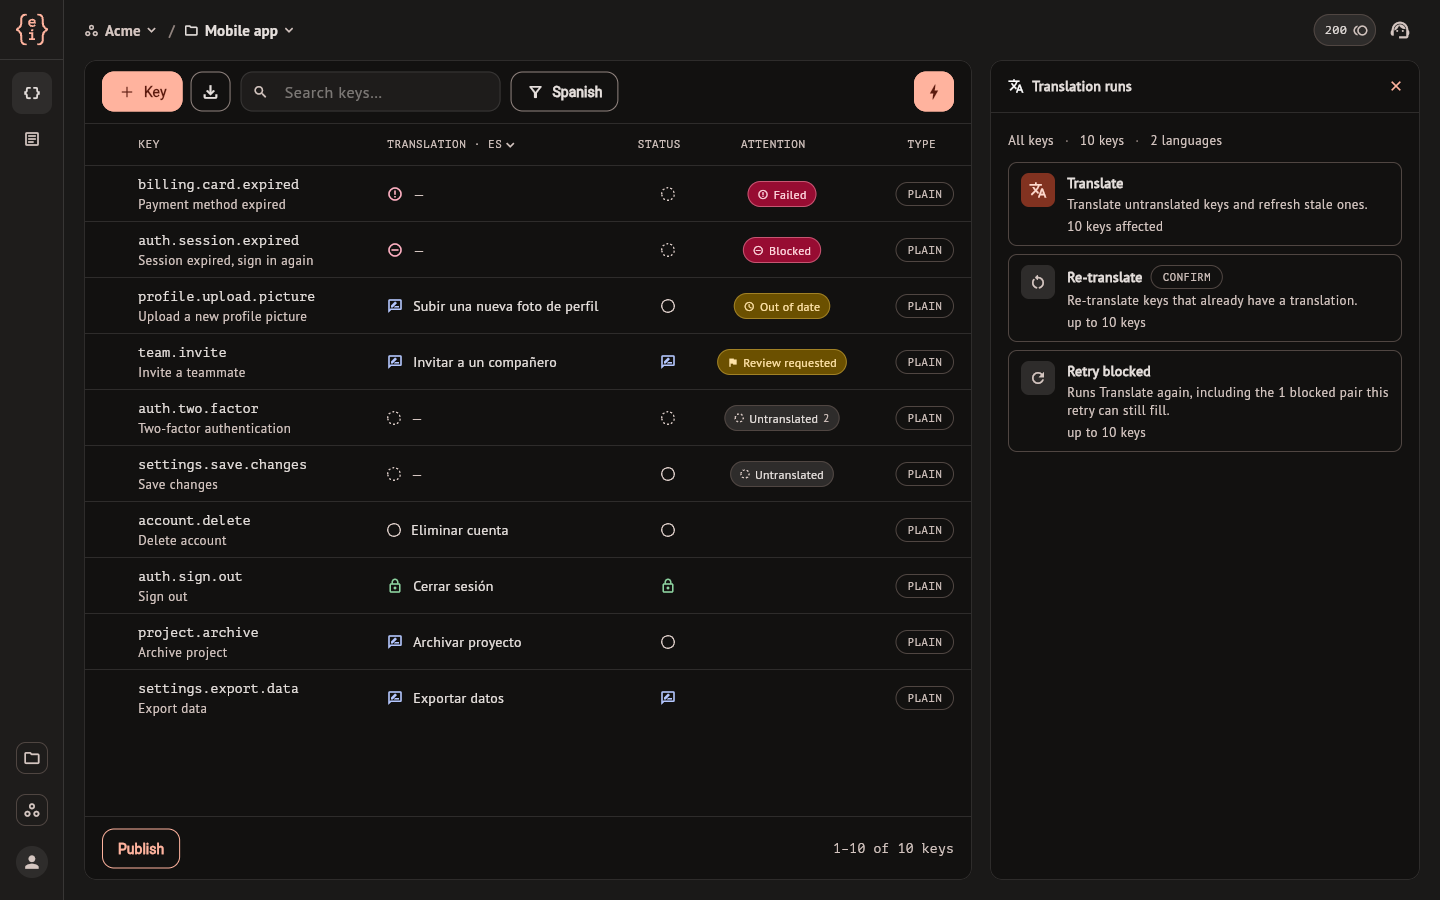Click the status circle for project.archive
The height and width of the screenshot is (900, 1440).
click(x=668, y=642)
